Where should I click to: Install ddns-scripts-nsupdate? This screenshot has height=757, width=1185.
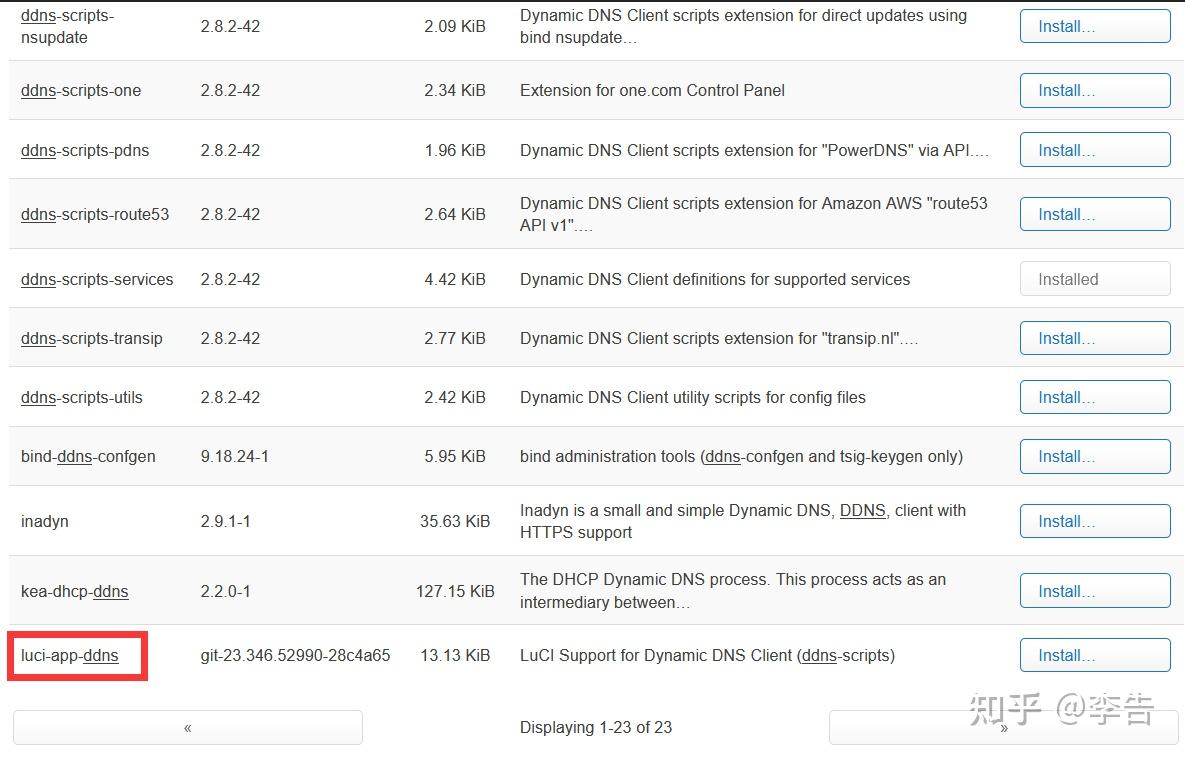coord(1094,26)
